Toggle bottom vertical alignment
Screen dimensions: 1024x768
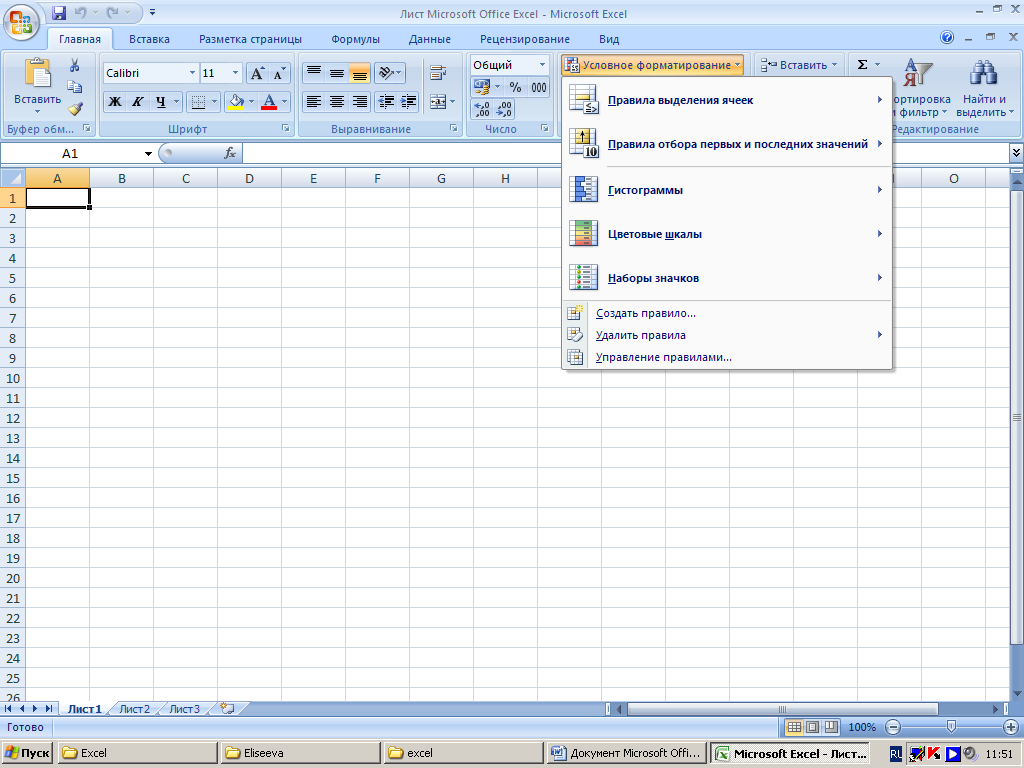point(359,72)
